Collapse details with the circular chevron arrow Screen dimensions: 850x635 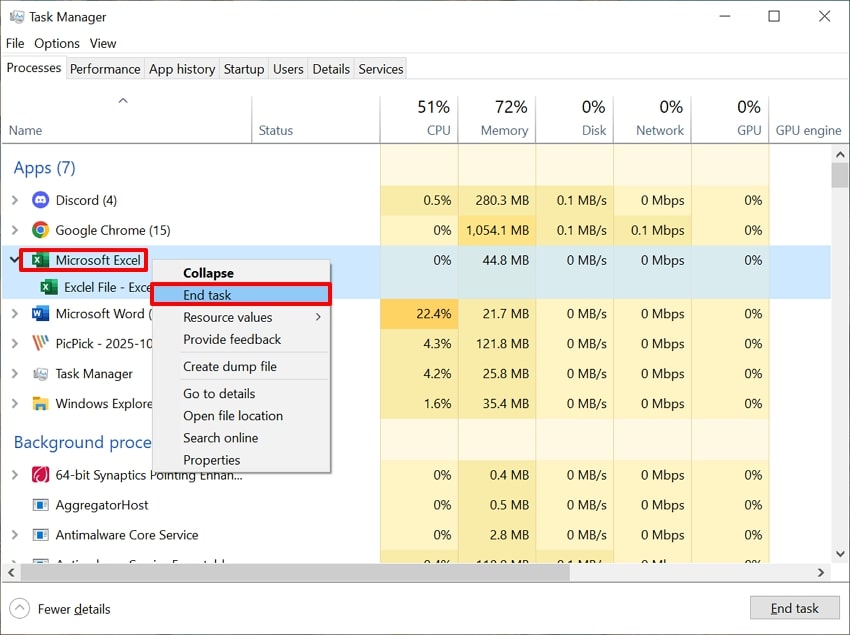[x=17, y=609]
